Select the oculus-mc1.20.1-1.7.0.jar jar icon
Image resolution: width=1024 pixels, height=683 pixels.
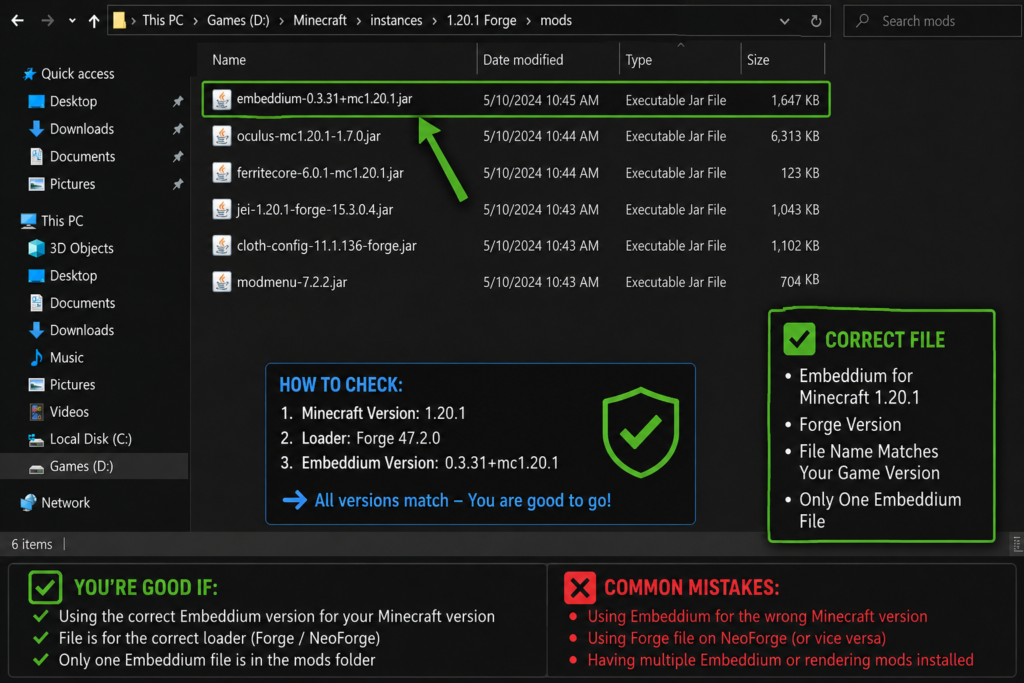tap(222, 136)
